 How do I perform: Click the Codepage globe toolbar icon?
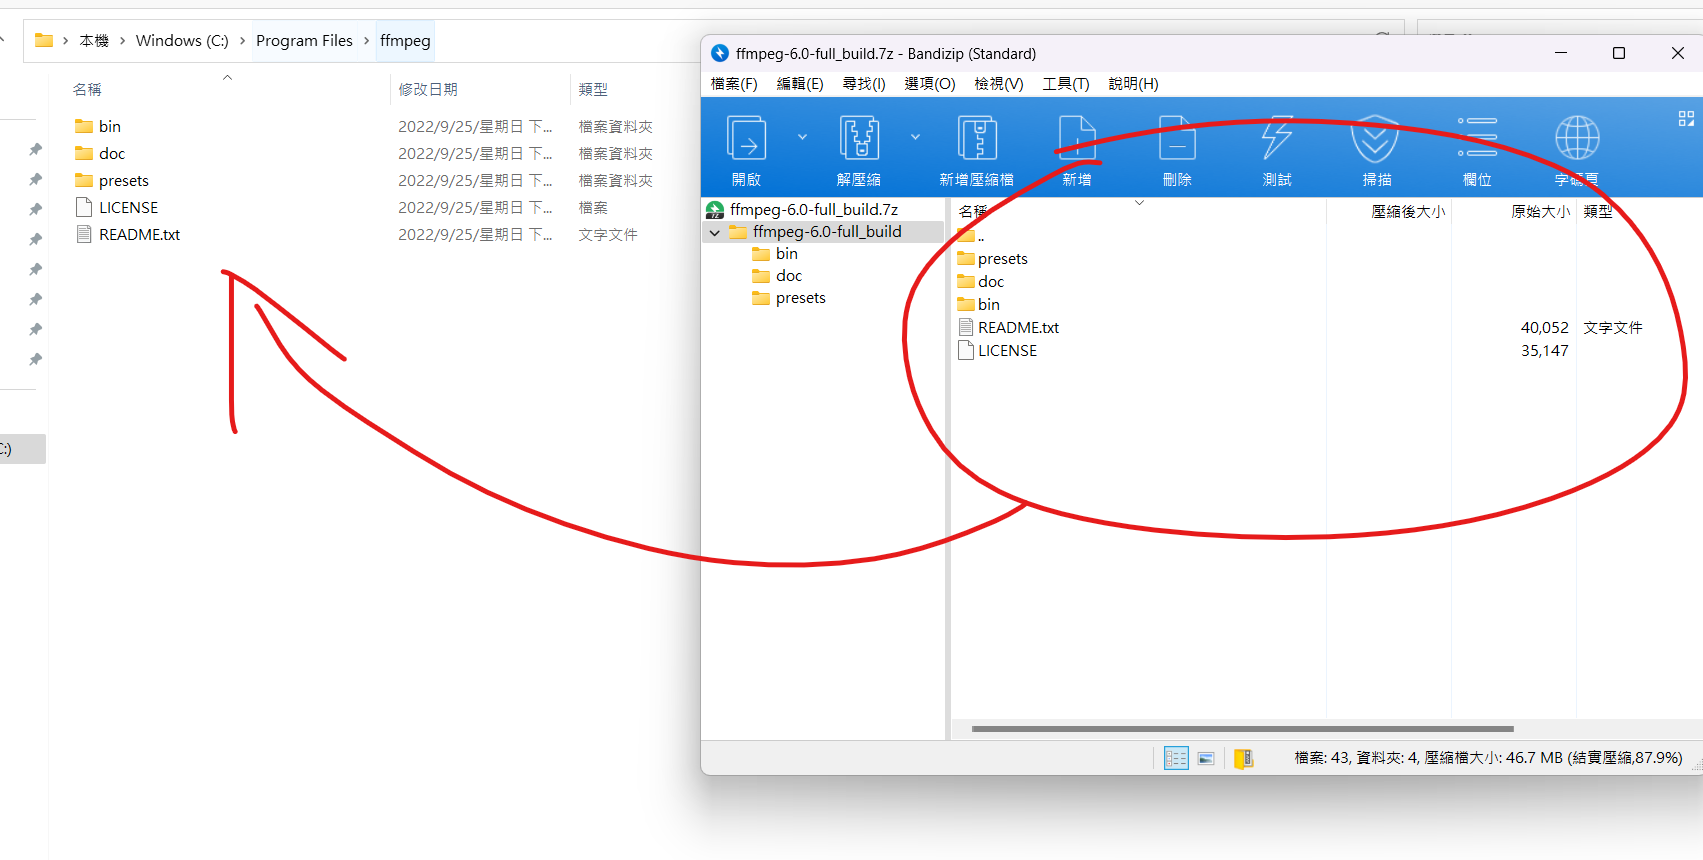1577,138
